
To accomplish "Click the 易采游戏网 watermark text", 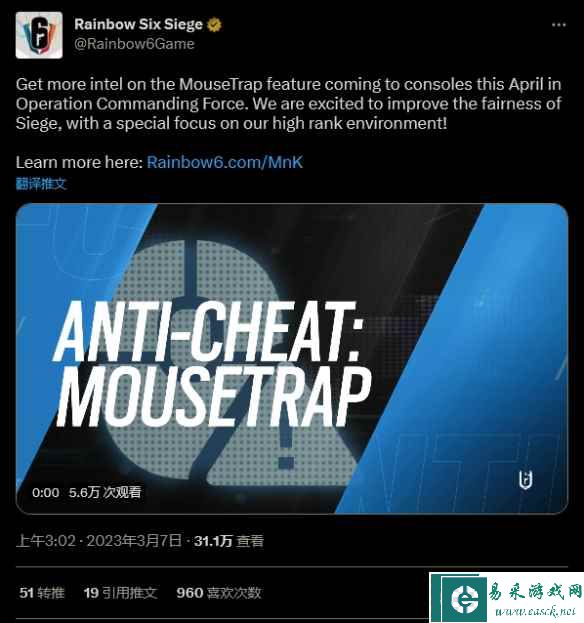I will point(535,592).
